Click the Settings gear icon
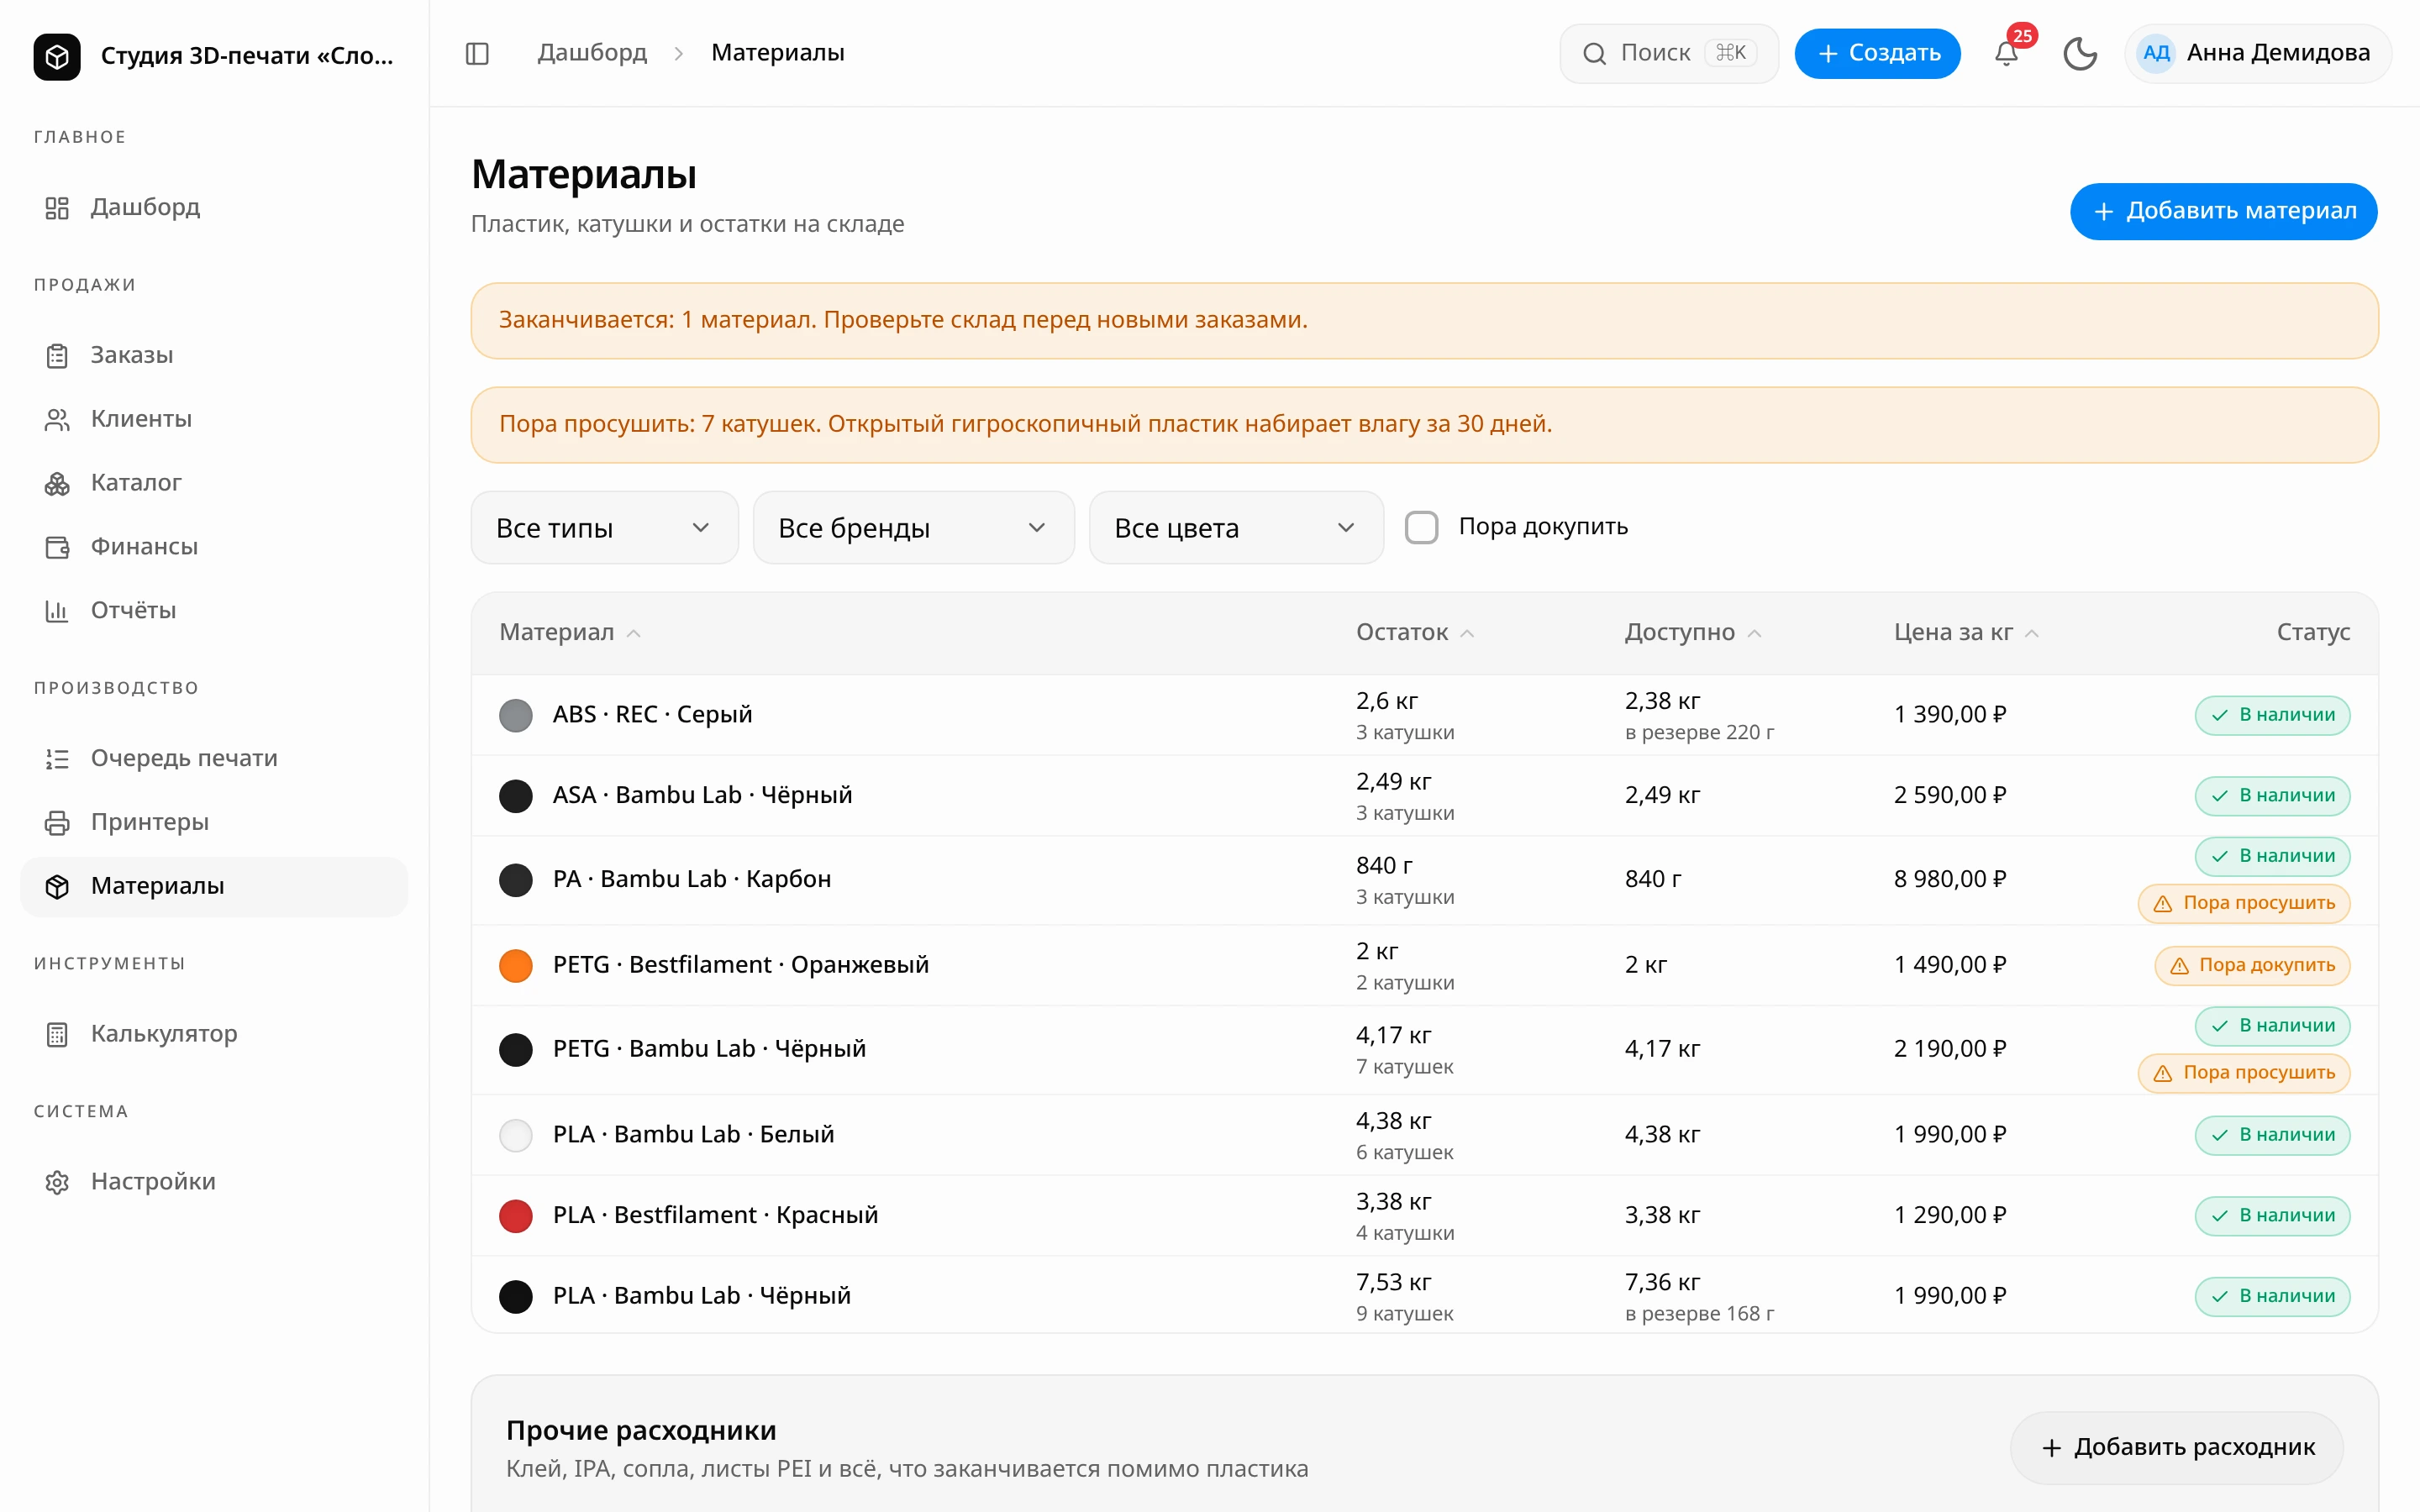The image size is (2420, 1512). [57, 1182]
